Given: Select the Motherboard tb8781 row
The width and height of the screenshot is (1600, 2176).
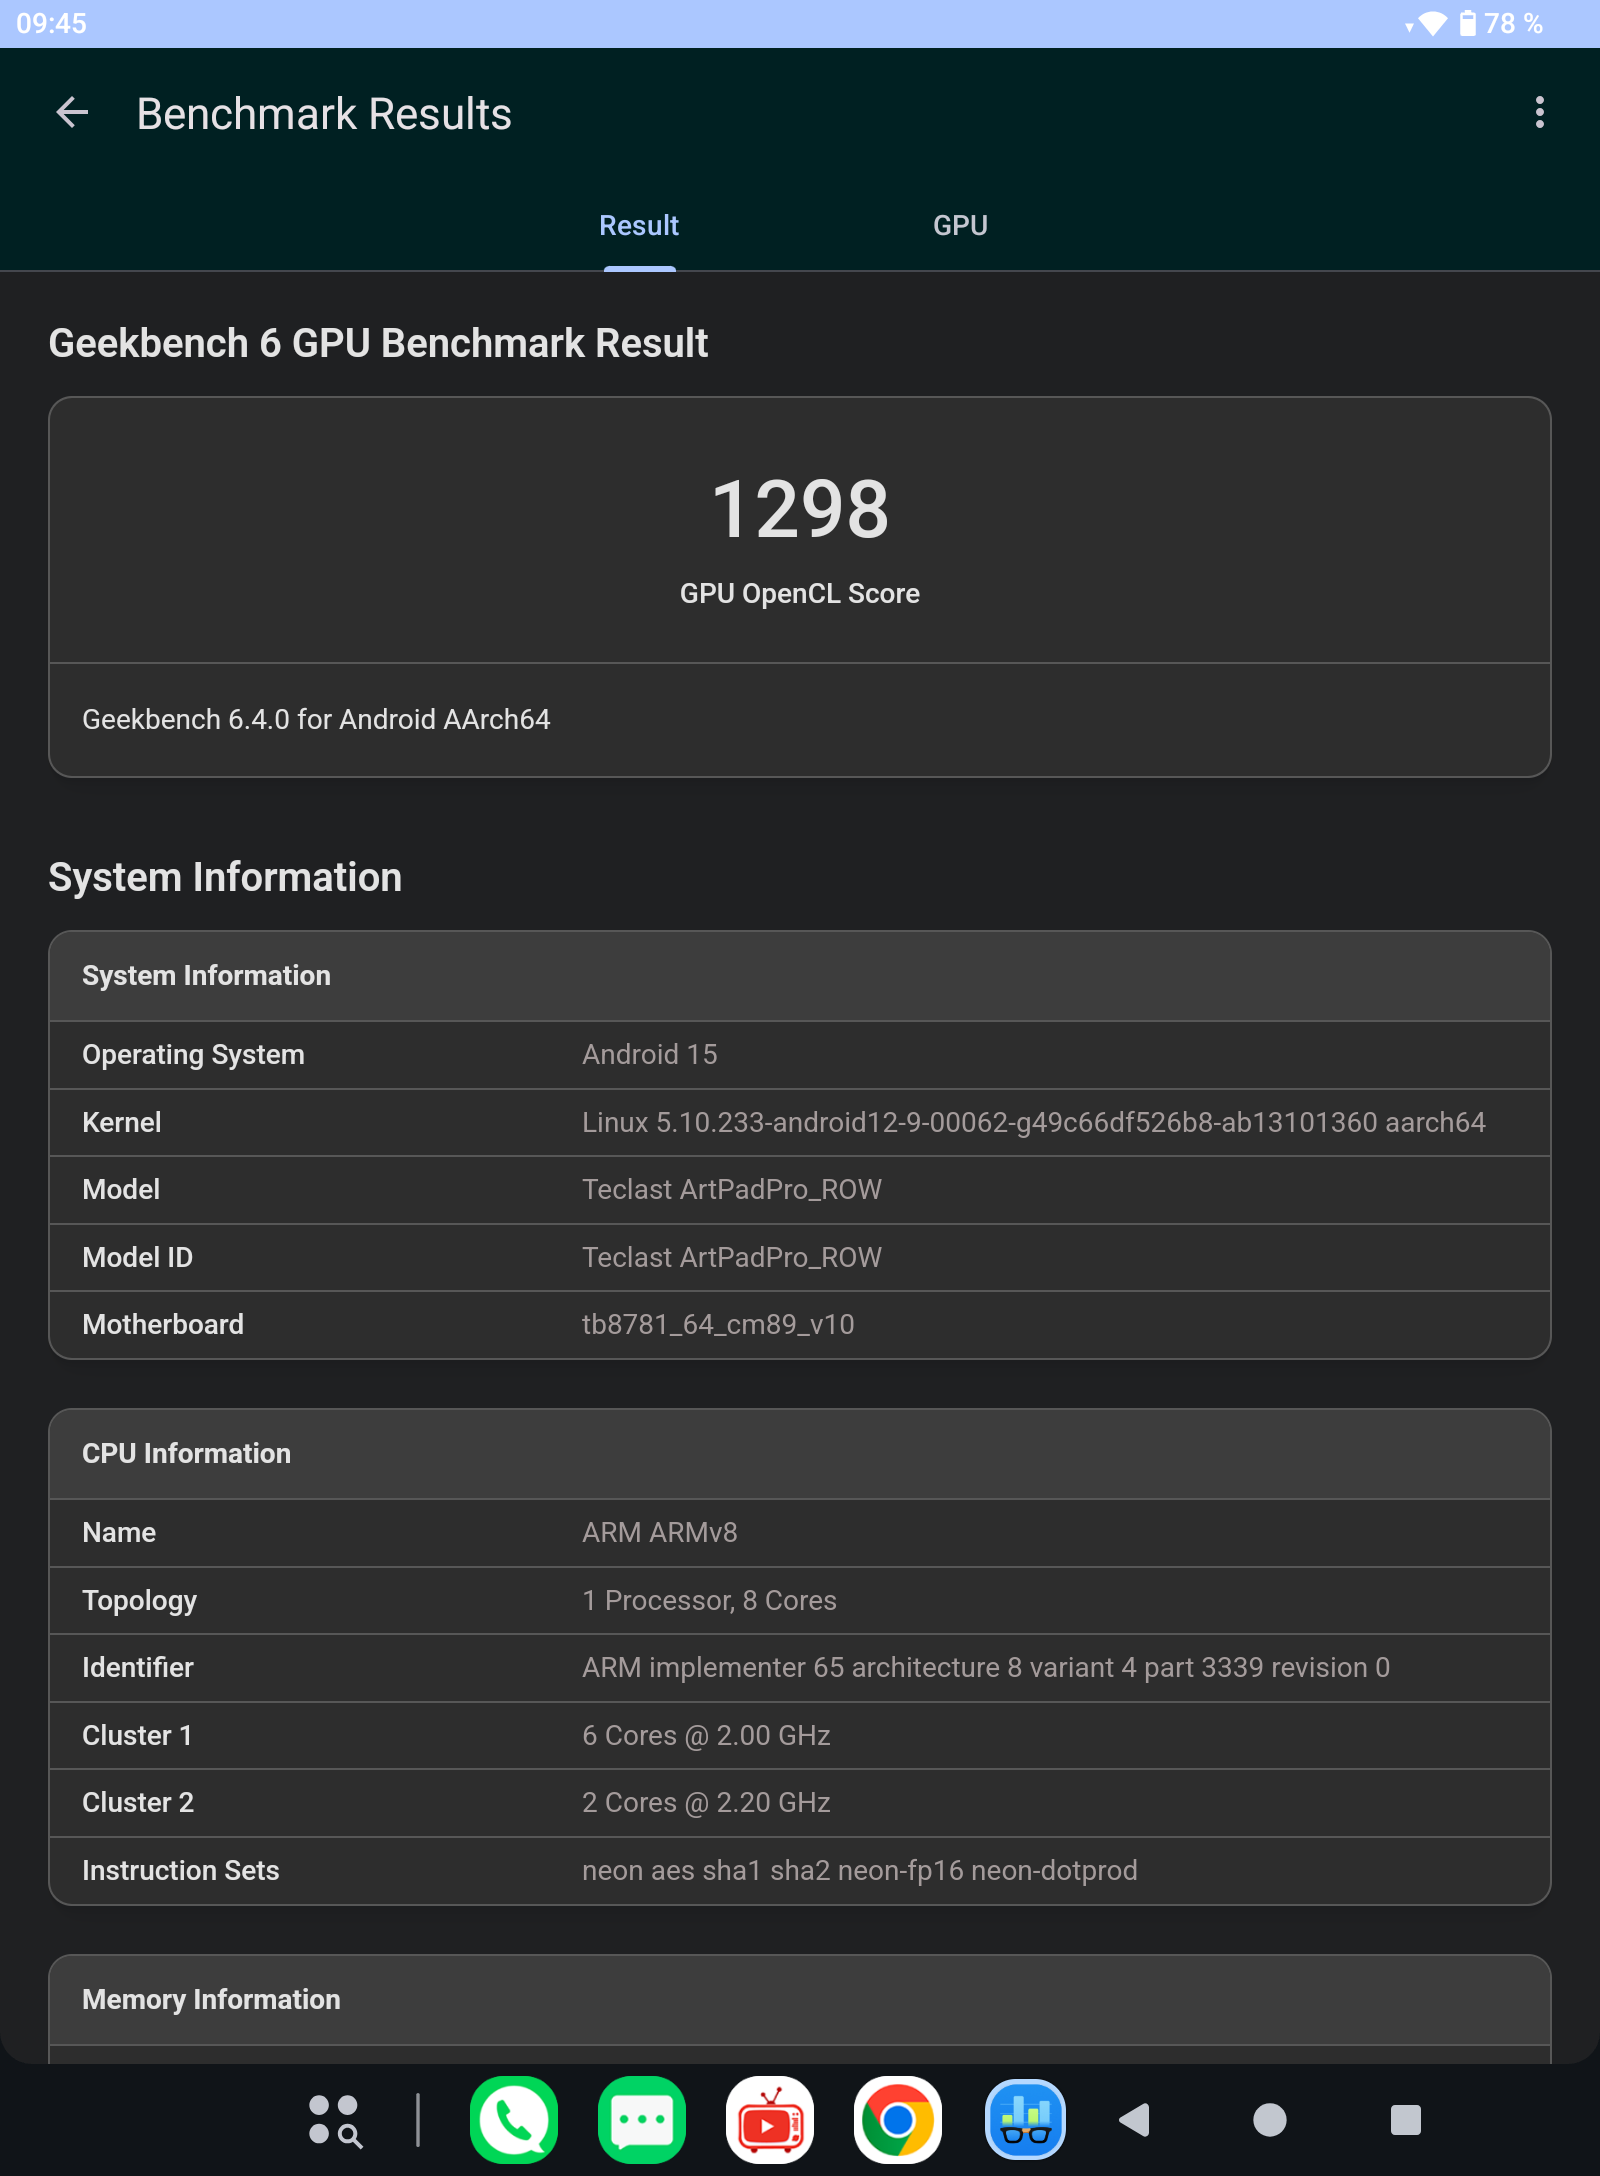Looking at the screenshot, I should point(800,1325).
